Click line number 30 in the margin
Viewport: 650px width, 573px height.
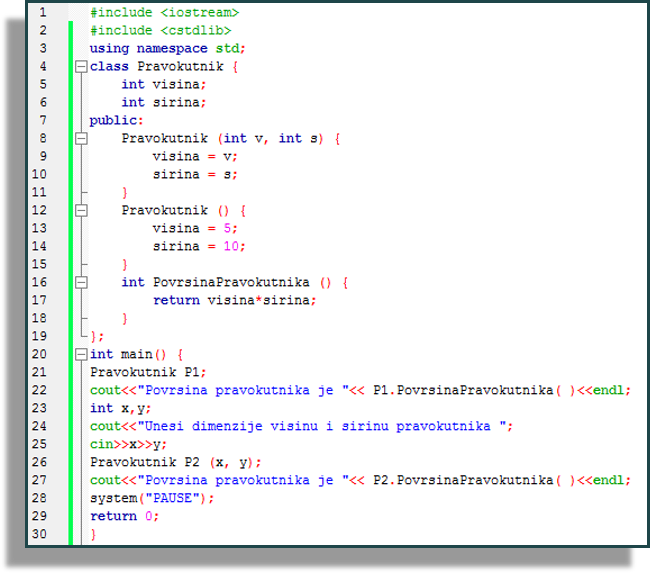click(x=40, y=534)
